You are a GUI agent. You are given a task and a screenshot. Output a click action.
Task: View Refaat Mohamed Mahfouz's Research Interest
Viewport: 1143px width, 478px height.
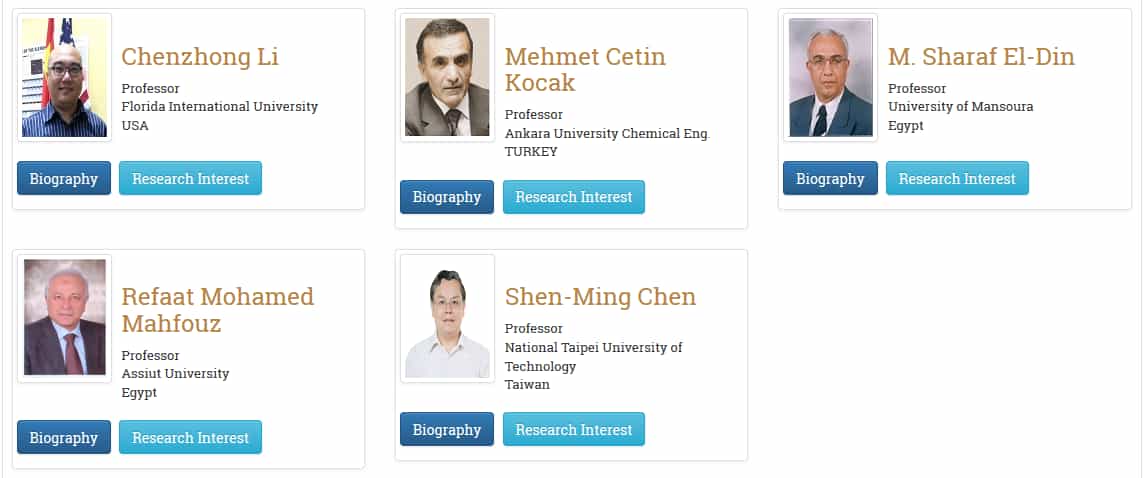[190, 438]
